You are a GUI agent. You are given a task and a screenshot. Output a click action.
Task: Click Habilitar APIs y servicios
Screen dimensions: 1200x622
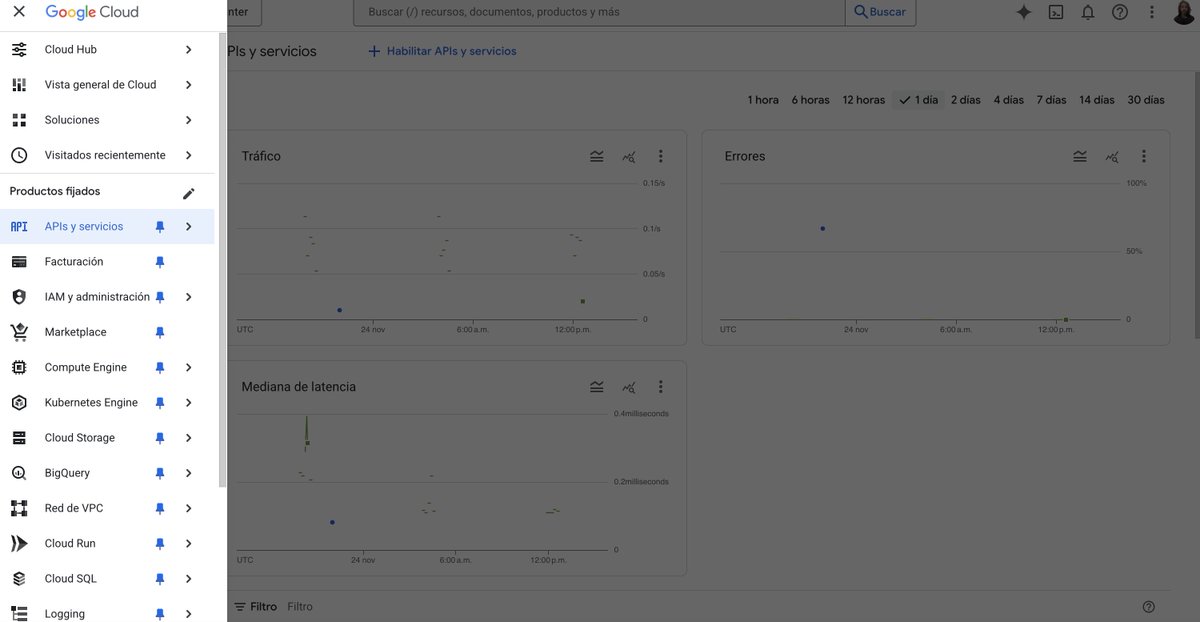(442, 51)
